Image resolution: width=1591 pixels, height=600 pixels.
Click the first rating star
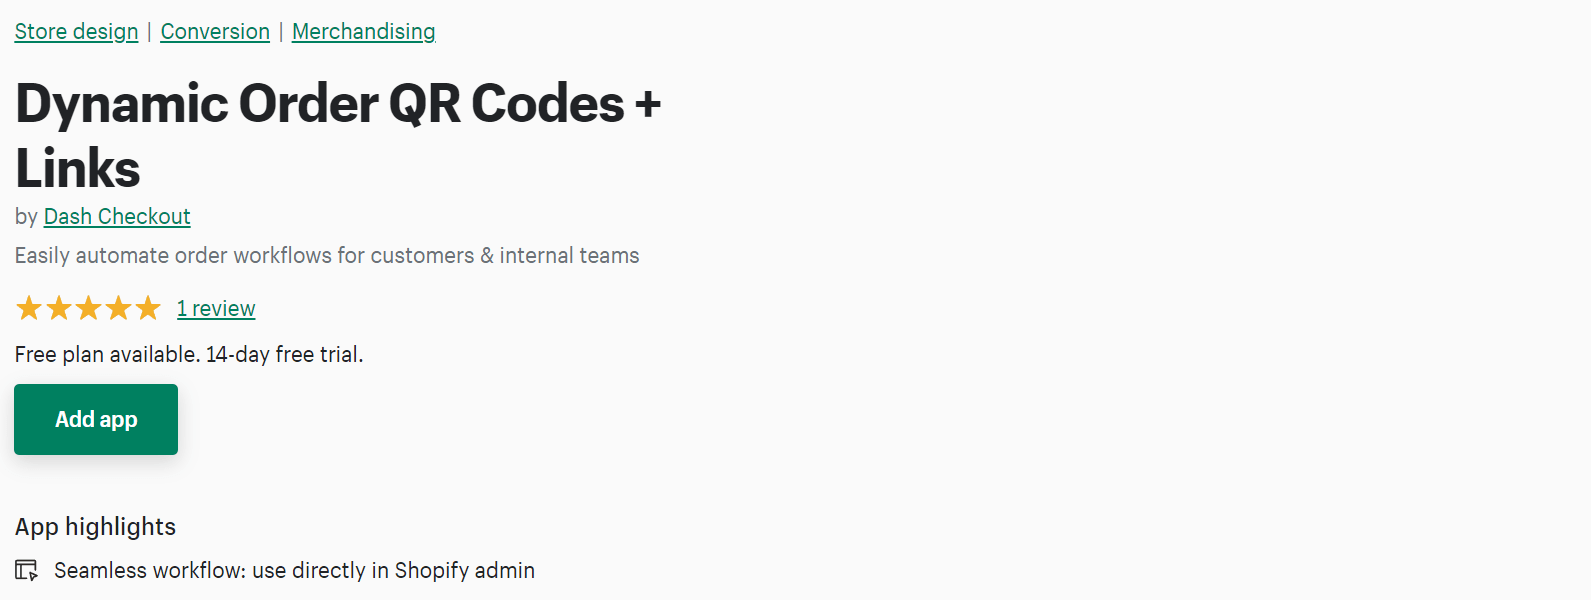[29, 308]
